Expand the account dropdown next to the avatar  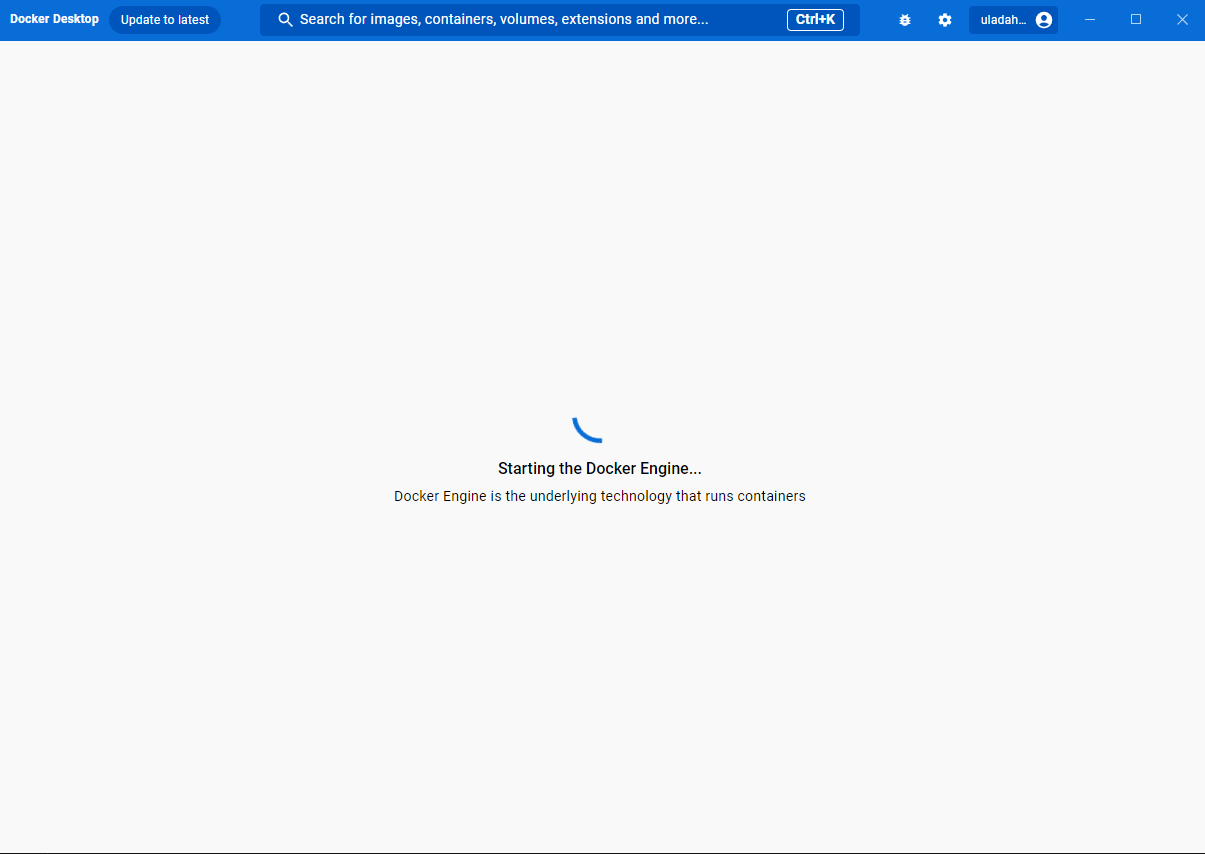click(1013, 19)
